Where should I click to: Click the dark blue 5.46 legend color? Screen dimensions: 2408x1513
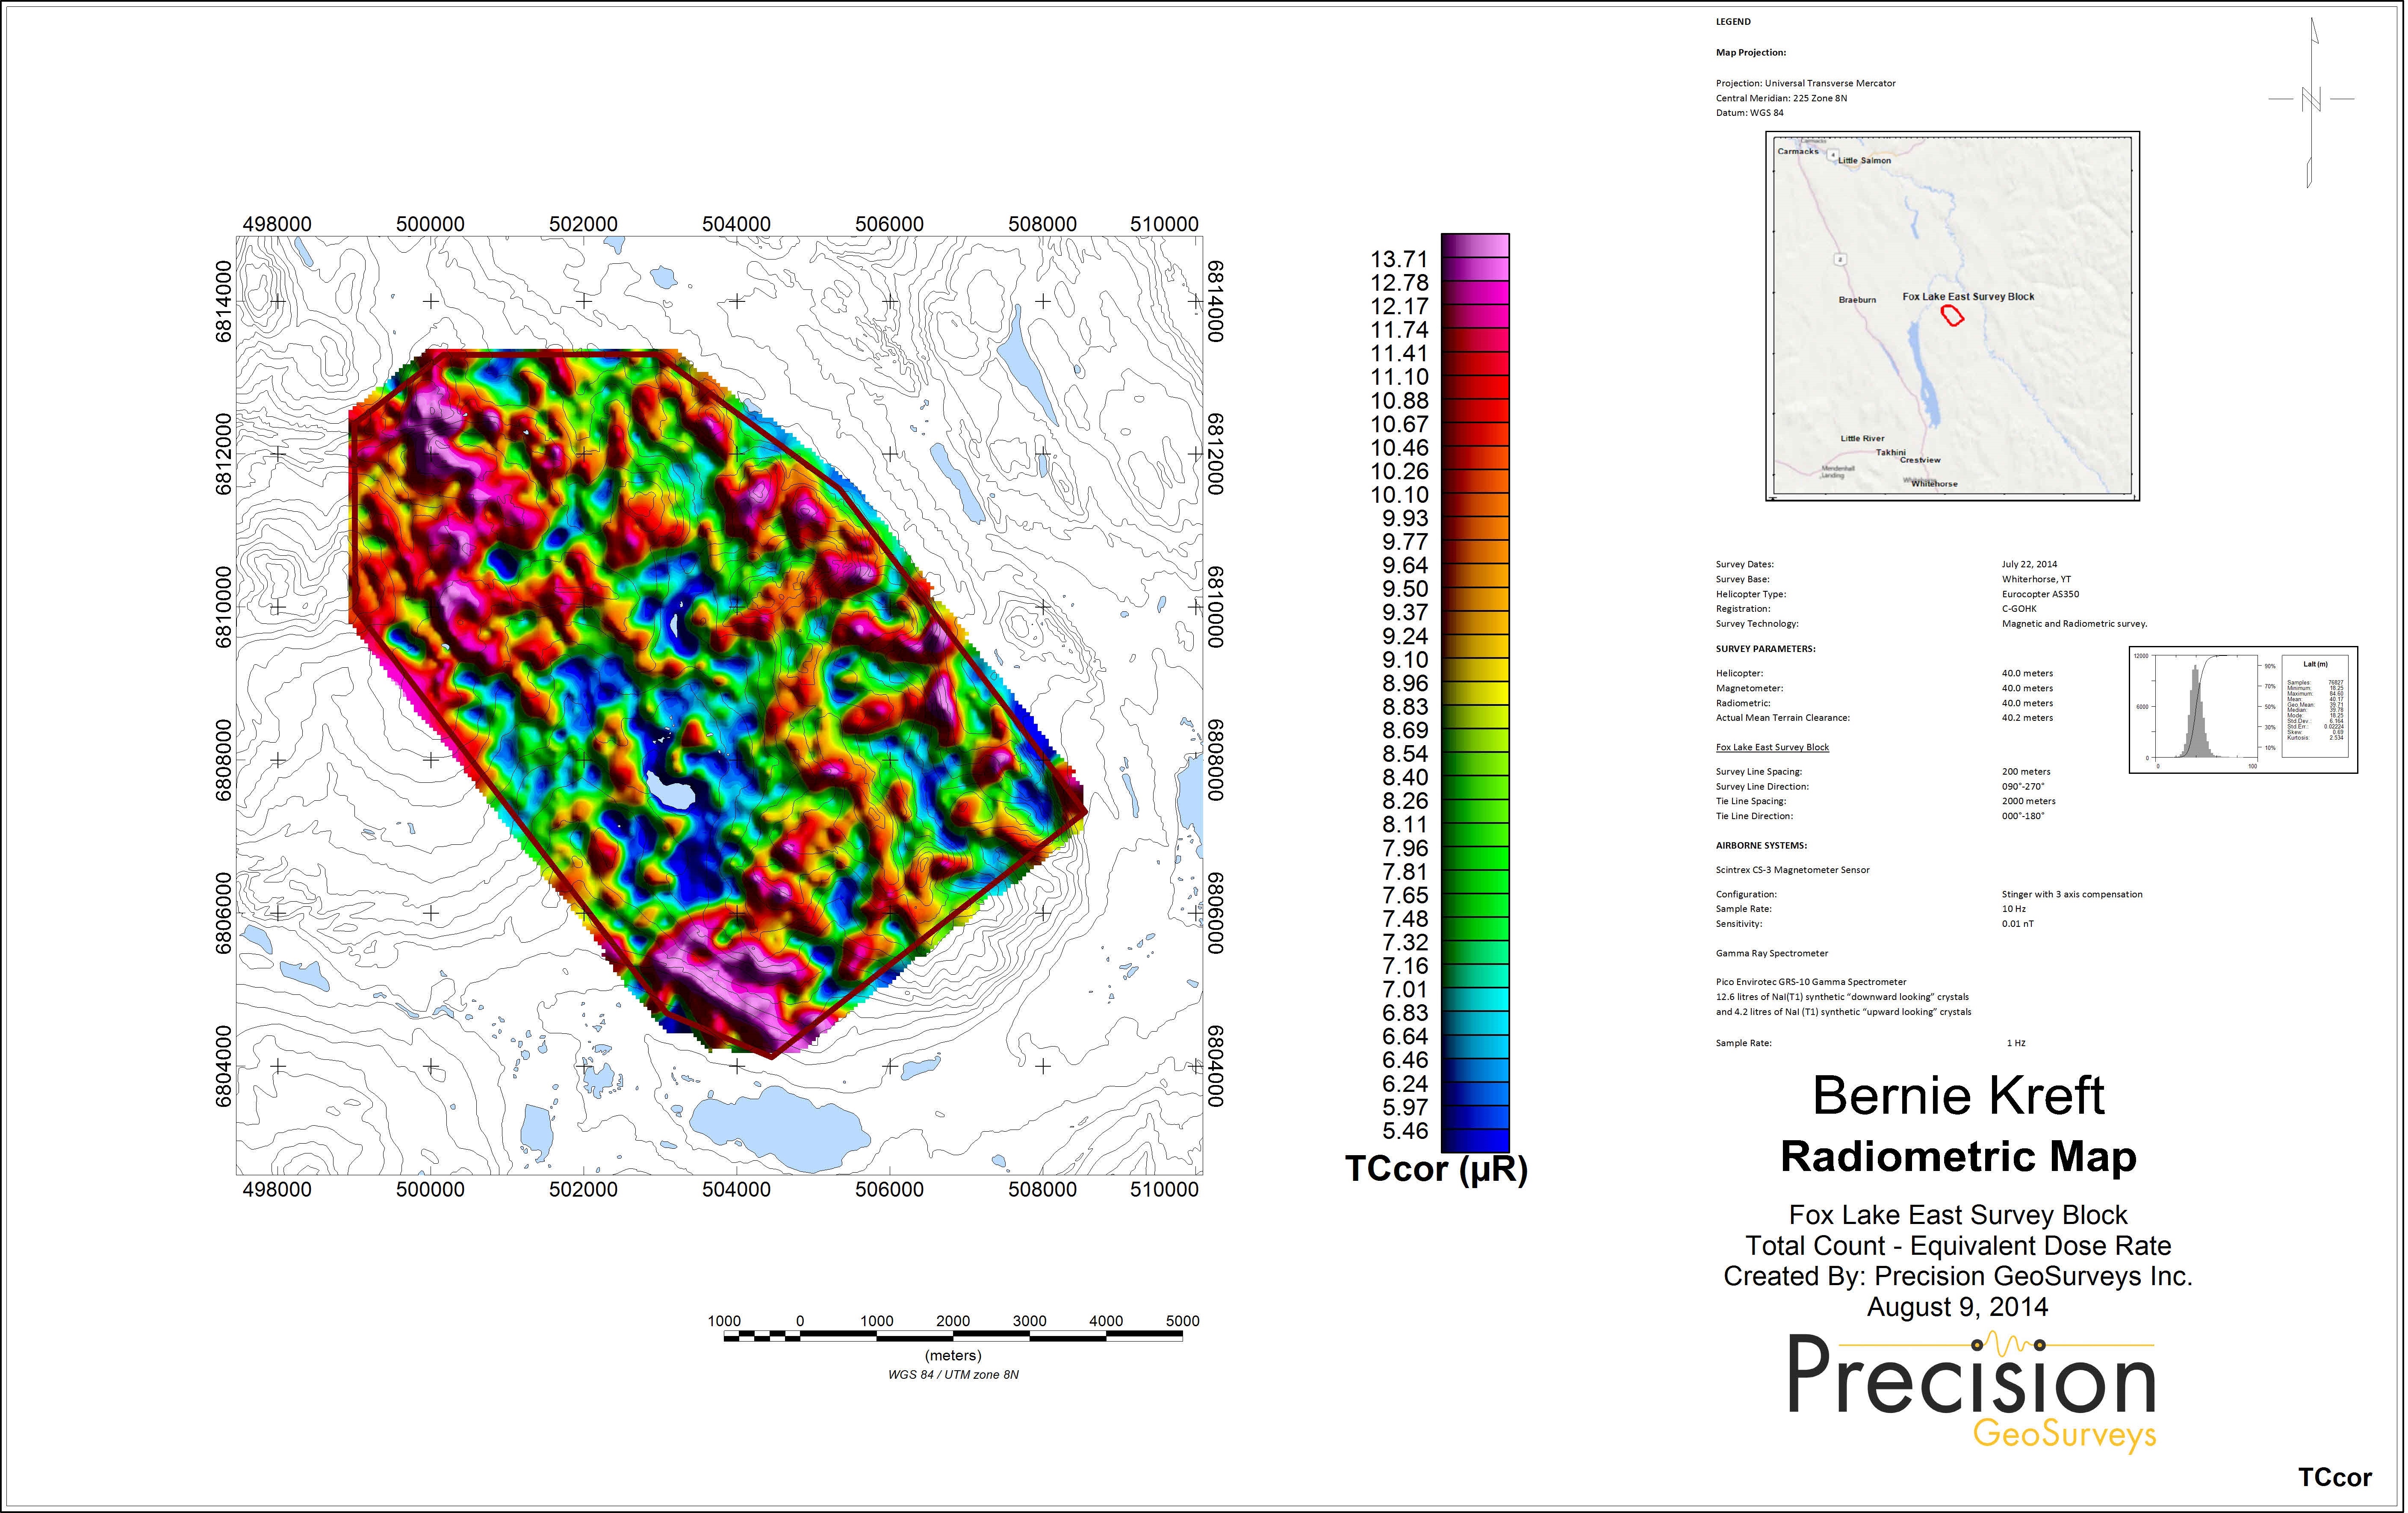click(x=1475, y=1140)
